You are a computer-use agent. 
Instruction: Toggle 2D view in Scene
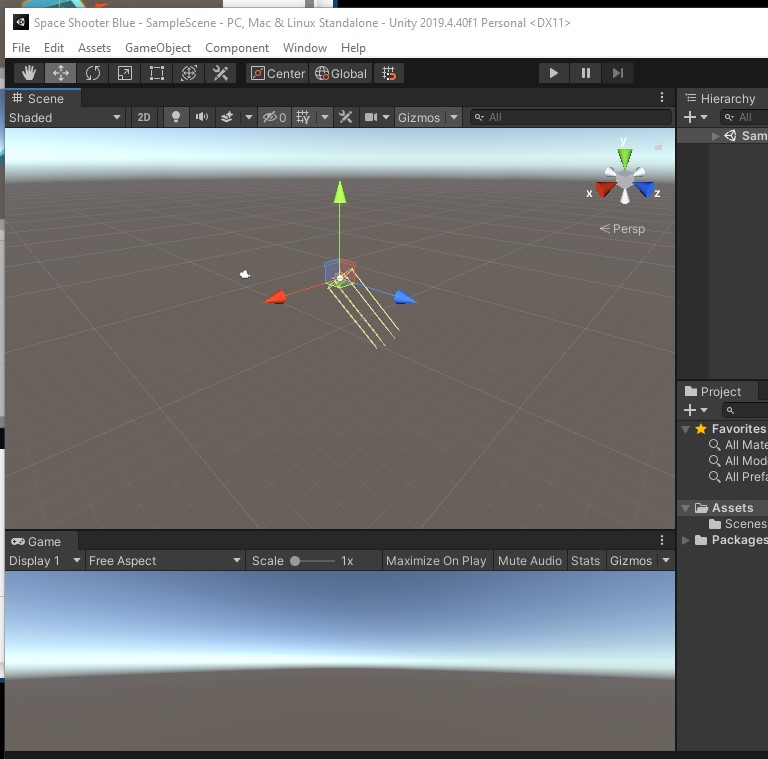(x=144, y=118)
